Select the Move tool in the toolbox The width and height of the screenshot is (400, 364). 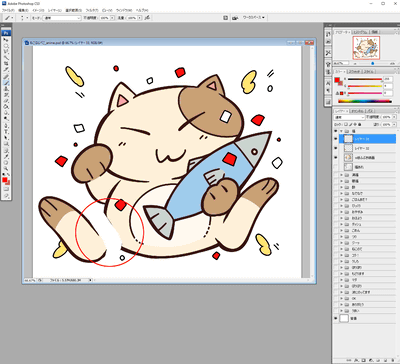[x=6, y=39]
